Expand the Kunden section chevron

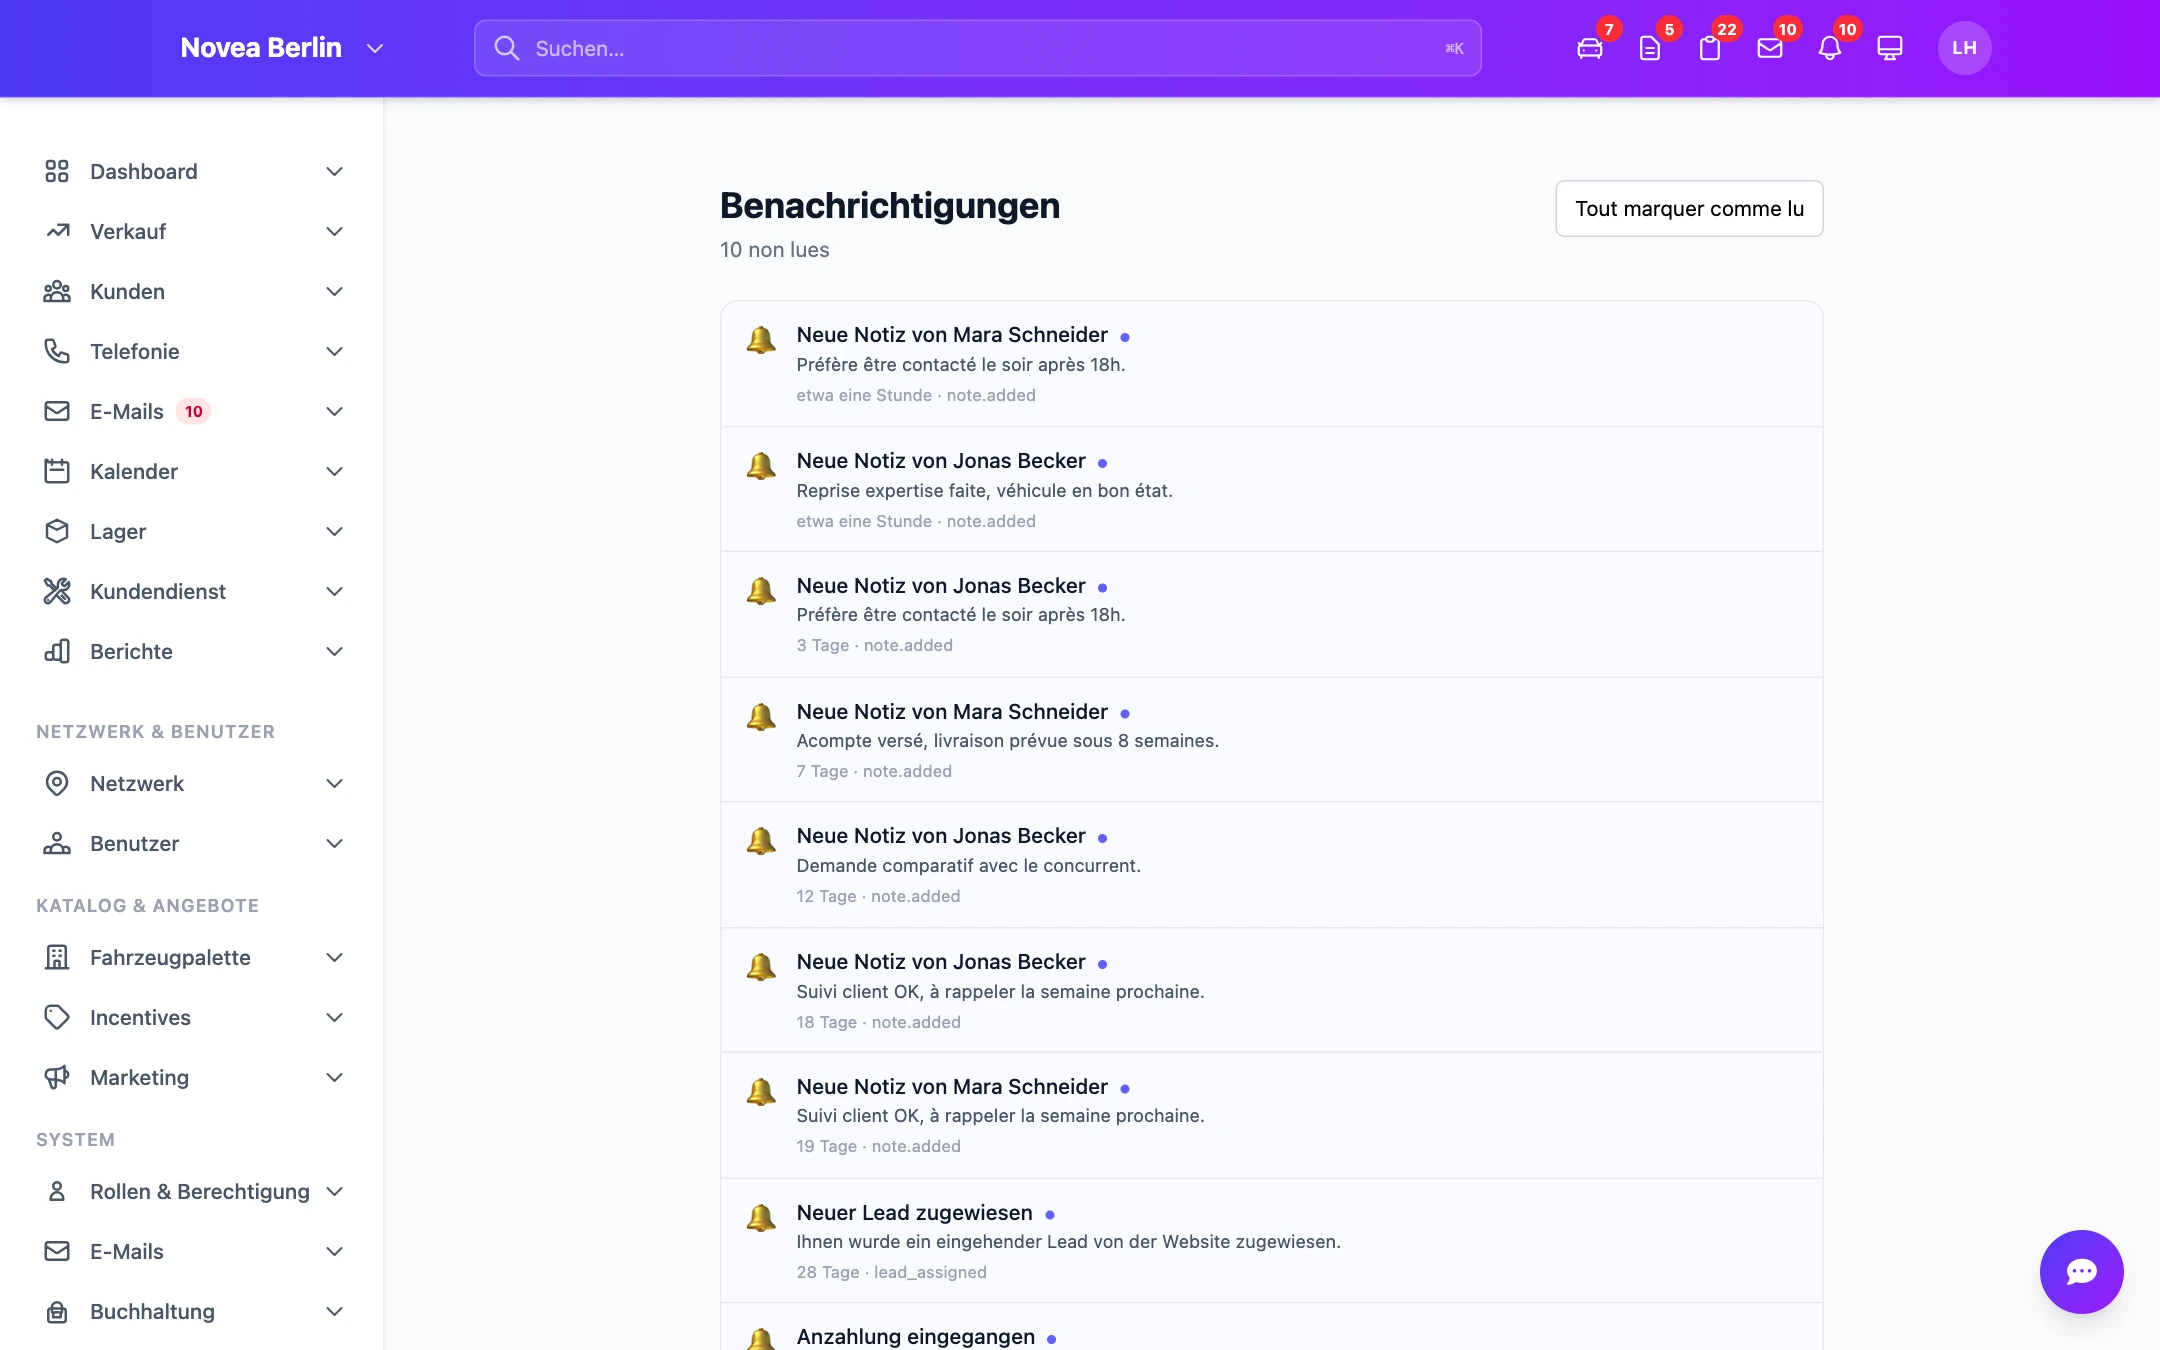(335, 292)
